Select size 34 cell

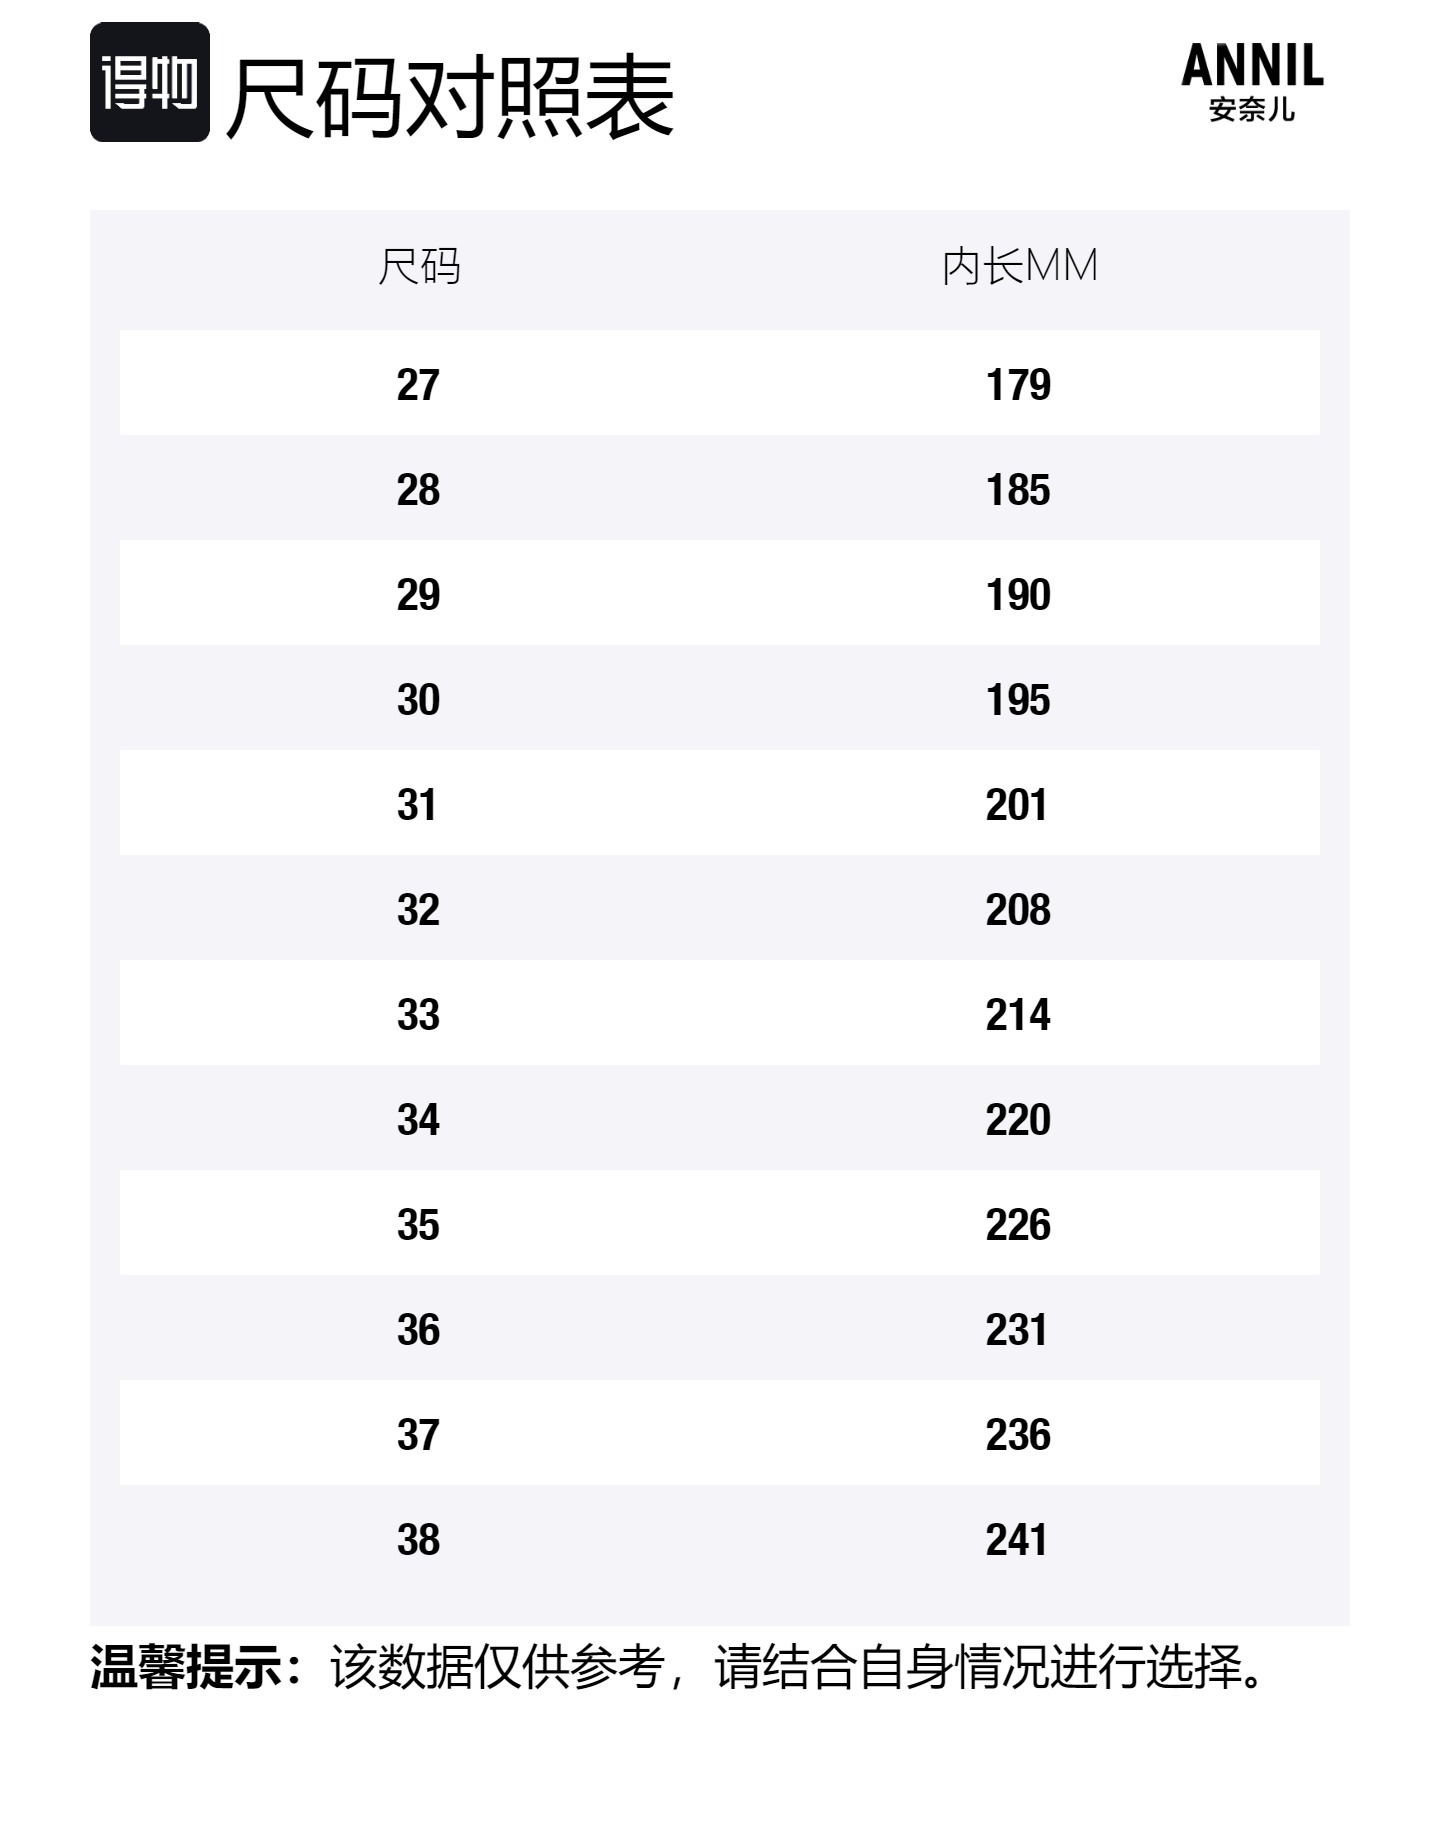[x=418, y=1120]
